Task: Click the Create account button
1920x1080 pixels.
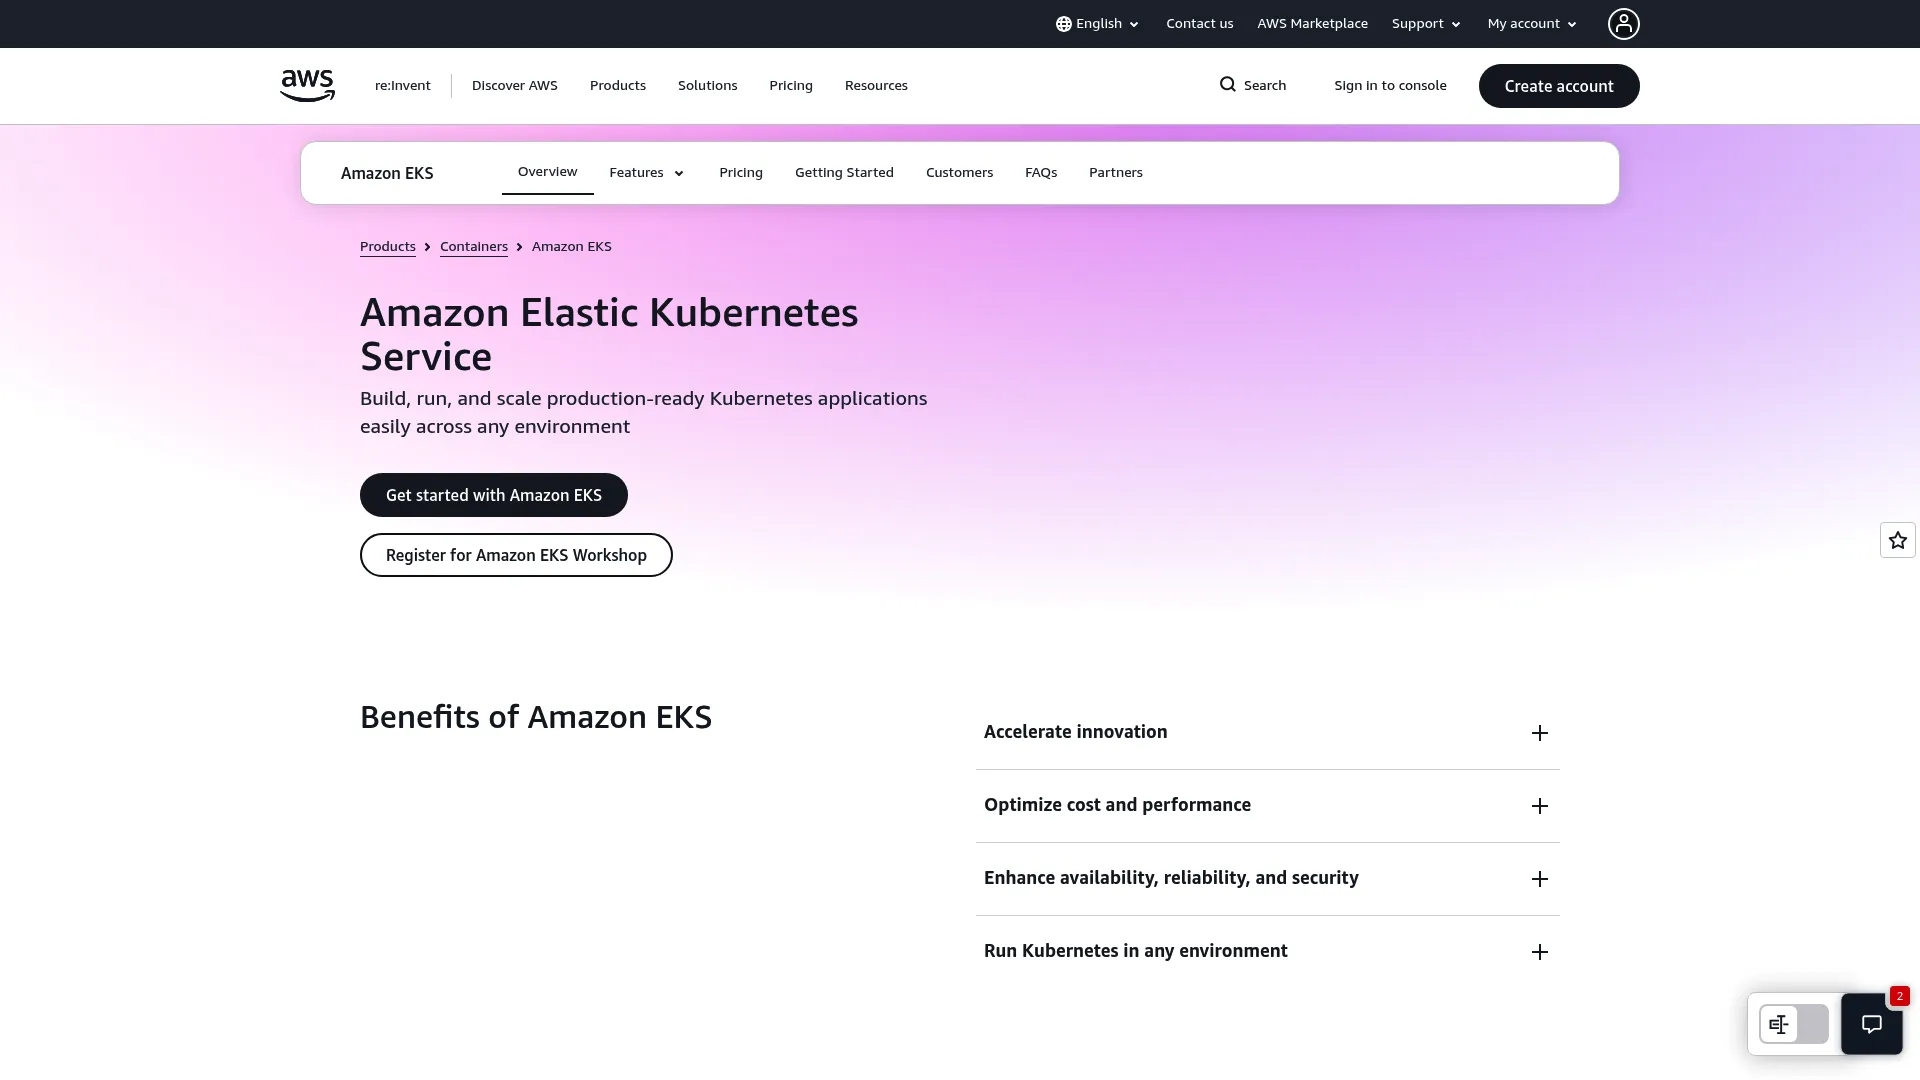Action: tap(1558, 86)
